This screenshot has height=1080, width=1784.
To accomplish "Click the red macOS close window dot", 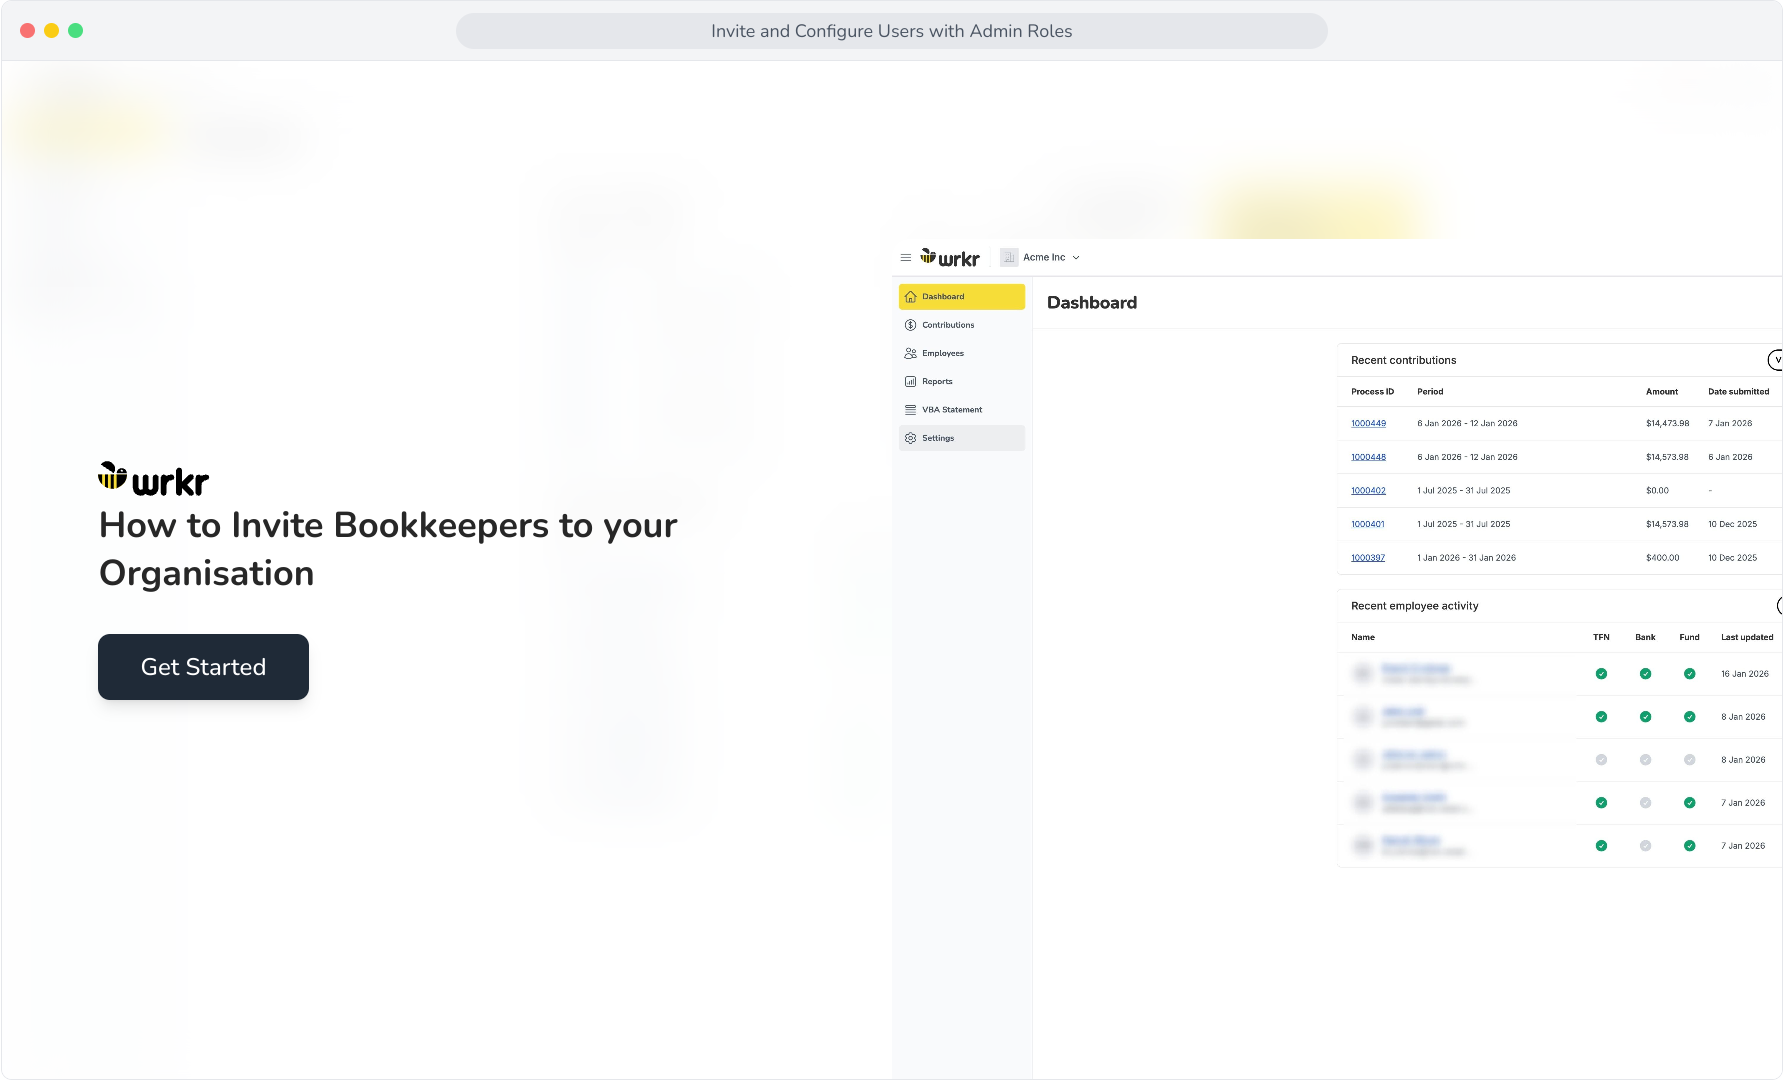I will [x=28, y=31].
